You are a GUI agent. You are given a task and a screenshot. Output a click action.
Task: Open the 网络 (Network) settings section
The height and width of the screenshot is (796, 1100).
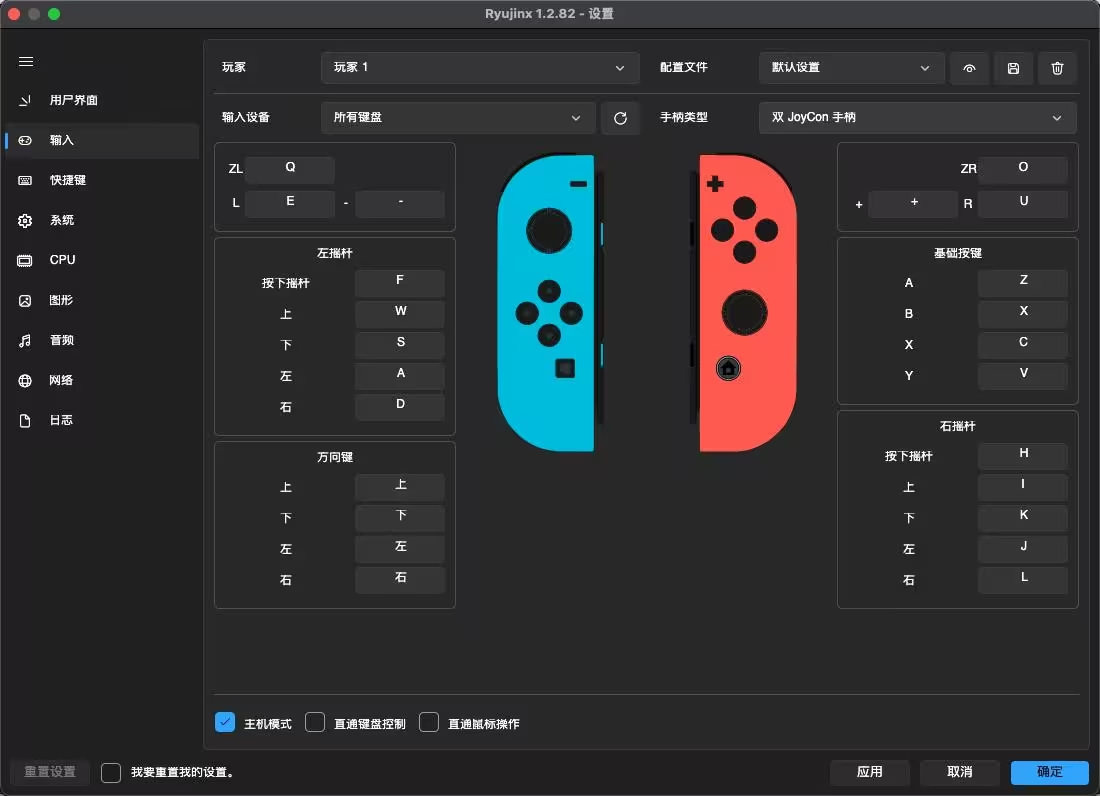click(x=60, y=380)
